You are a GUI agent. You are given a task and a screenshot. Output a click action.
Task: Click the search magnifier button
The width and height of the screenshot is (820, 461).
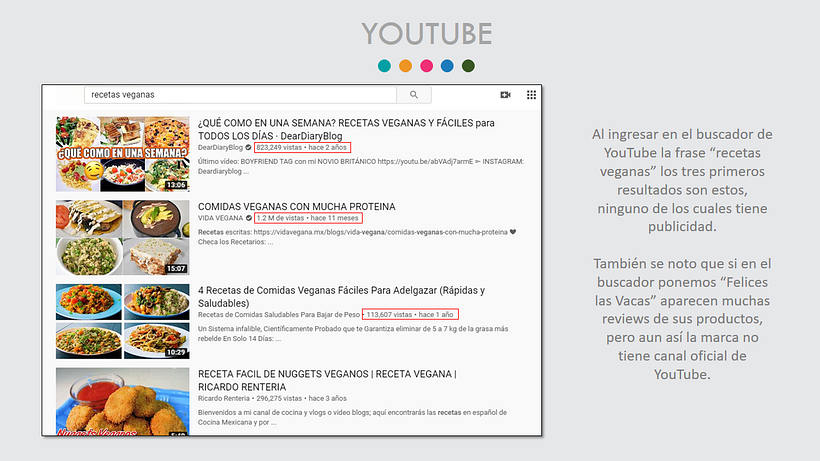pos(414,95)
